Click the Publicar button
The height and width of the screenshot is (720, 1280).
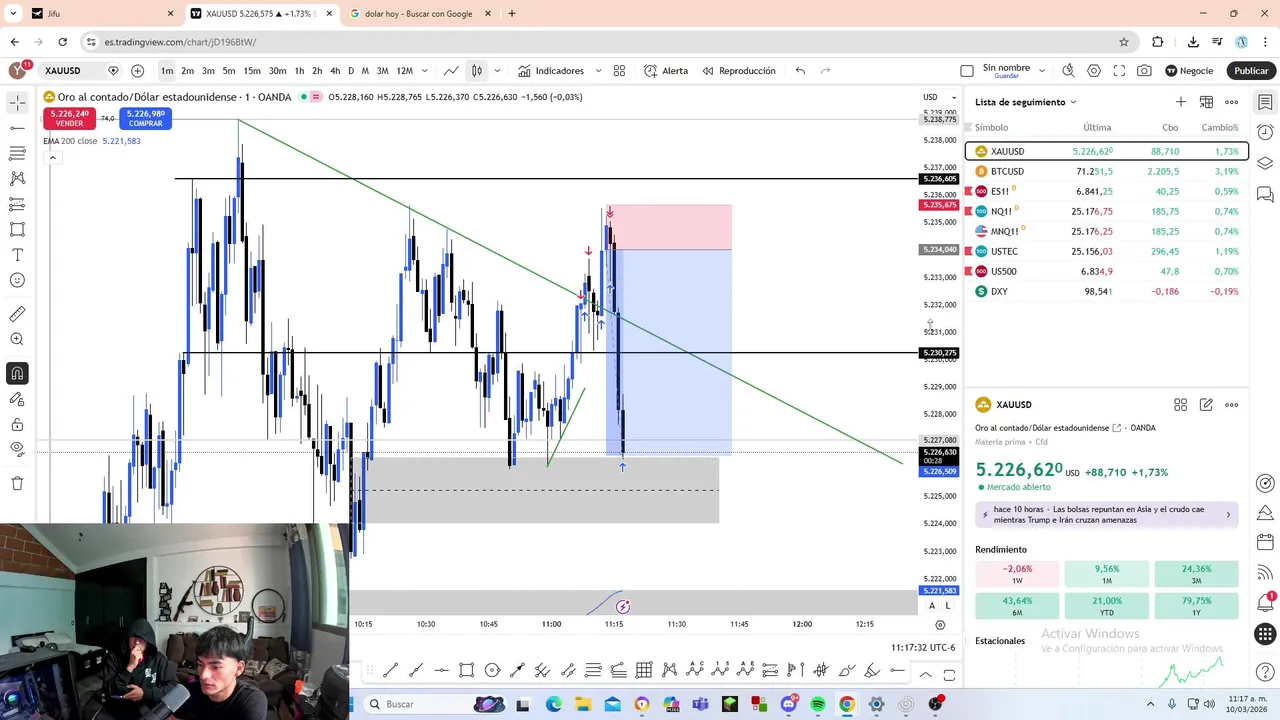pos(1251,71)
